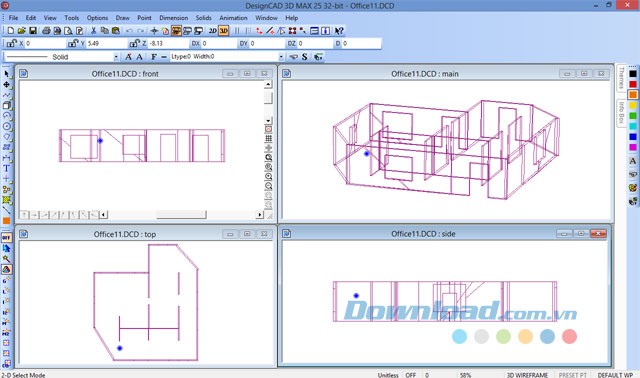Viewport: 640px width, 378px height.
Task: Toggle the highlighted snap icon in left toolbox
Action: 7,269
